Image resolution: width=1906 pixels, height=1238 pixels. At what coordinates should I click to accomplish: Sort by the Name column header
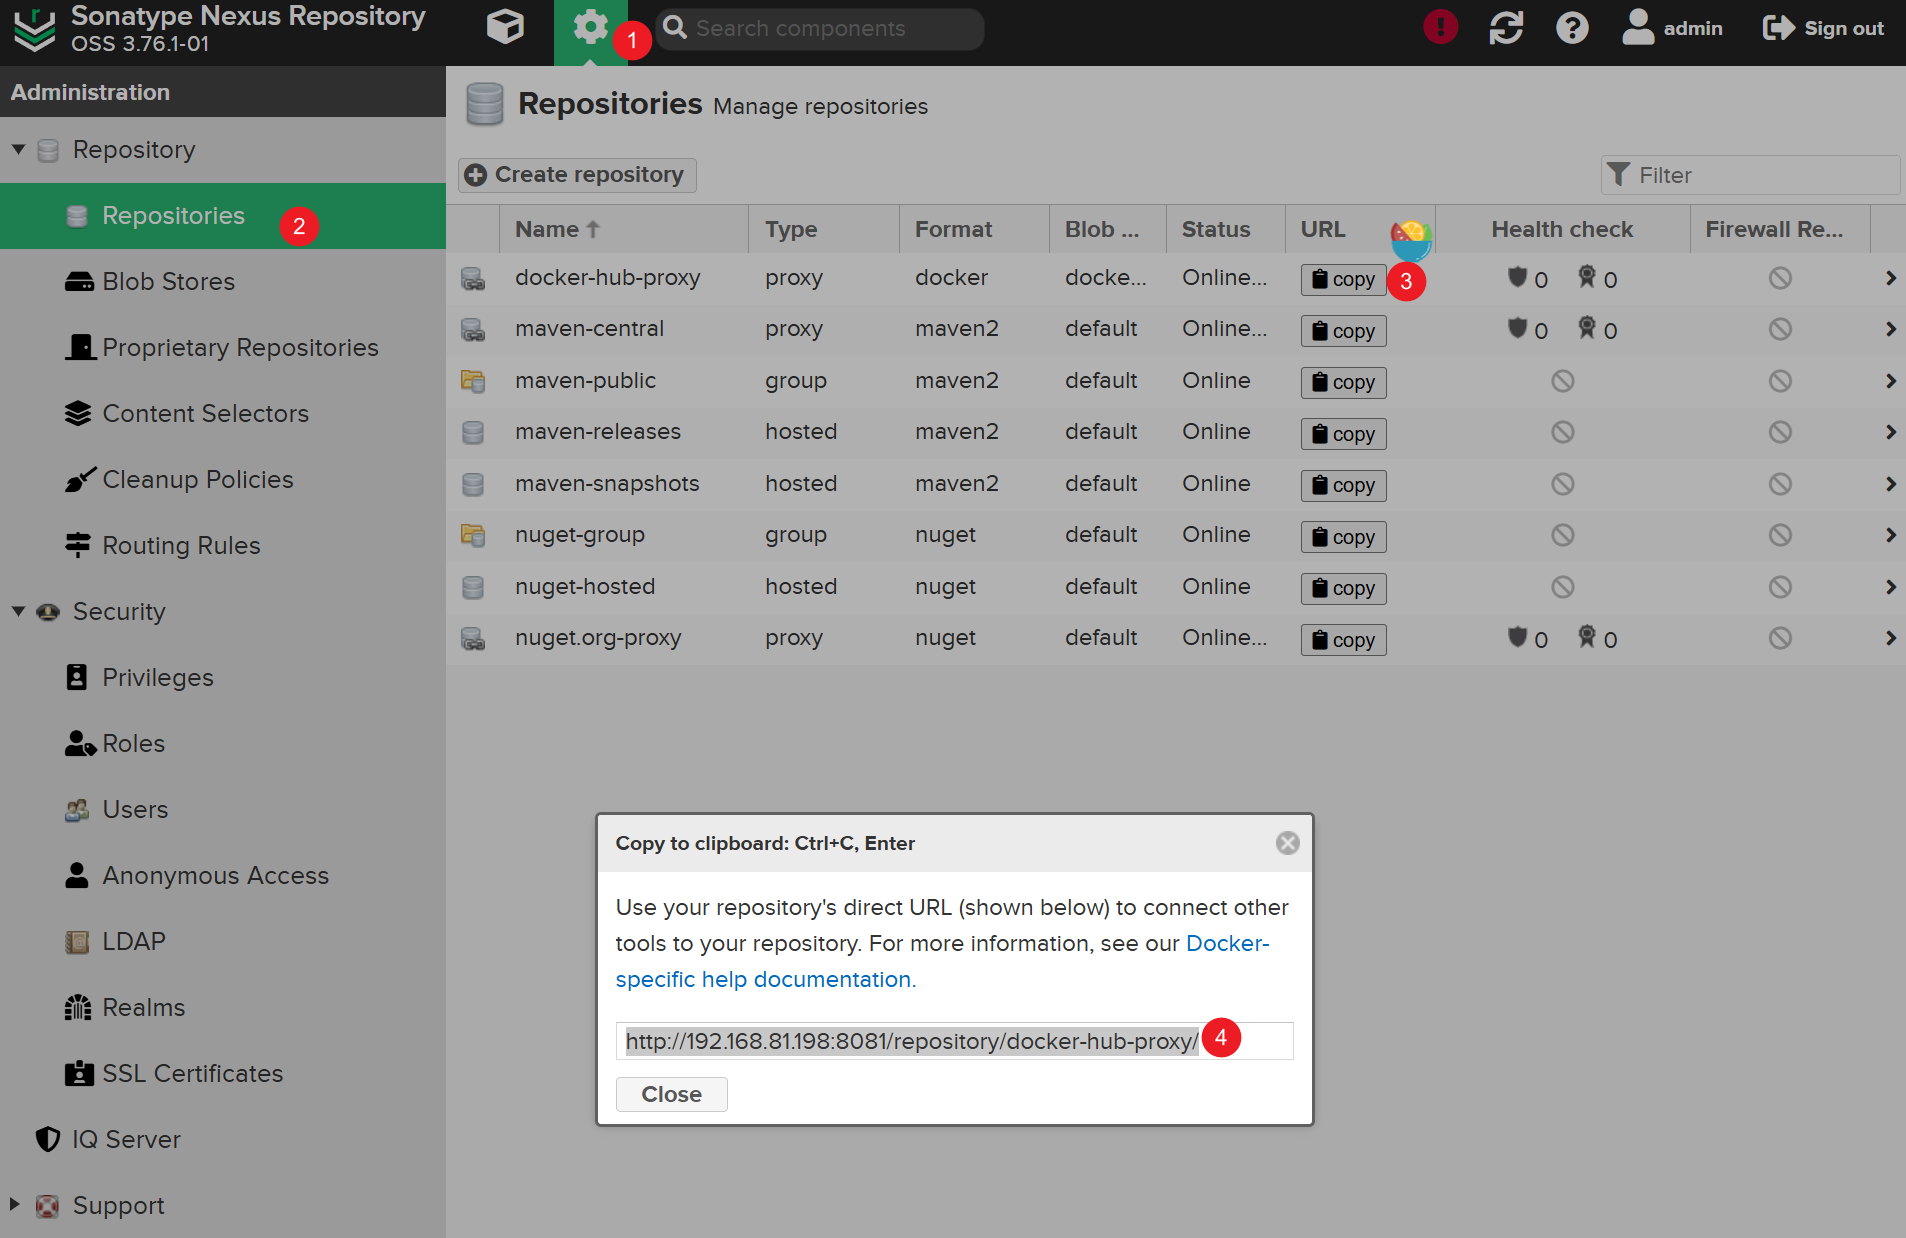click(624, 230)
